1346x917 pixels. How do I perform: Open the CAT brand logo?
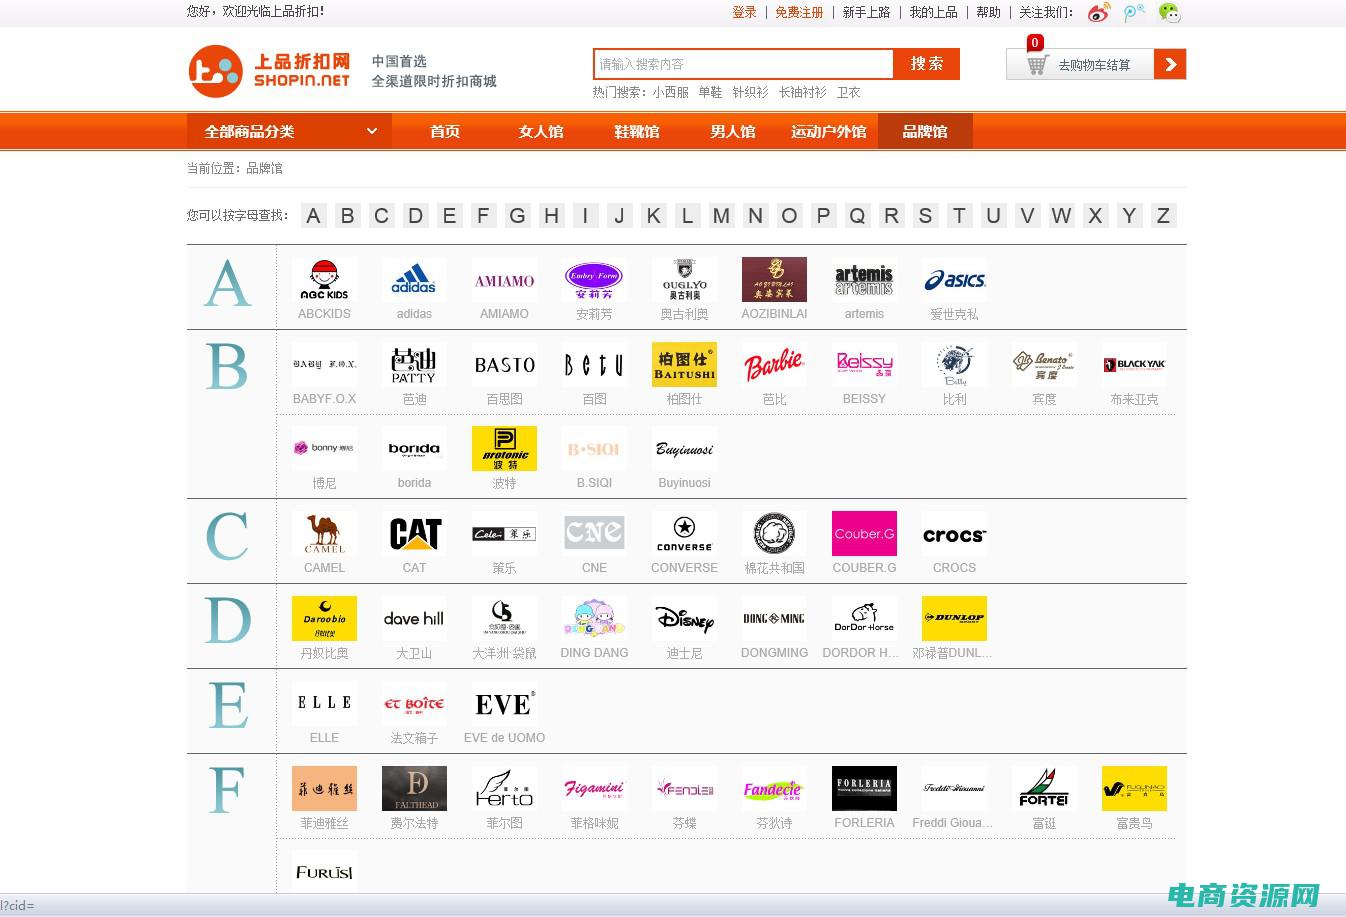[x=414, y=534]
